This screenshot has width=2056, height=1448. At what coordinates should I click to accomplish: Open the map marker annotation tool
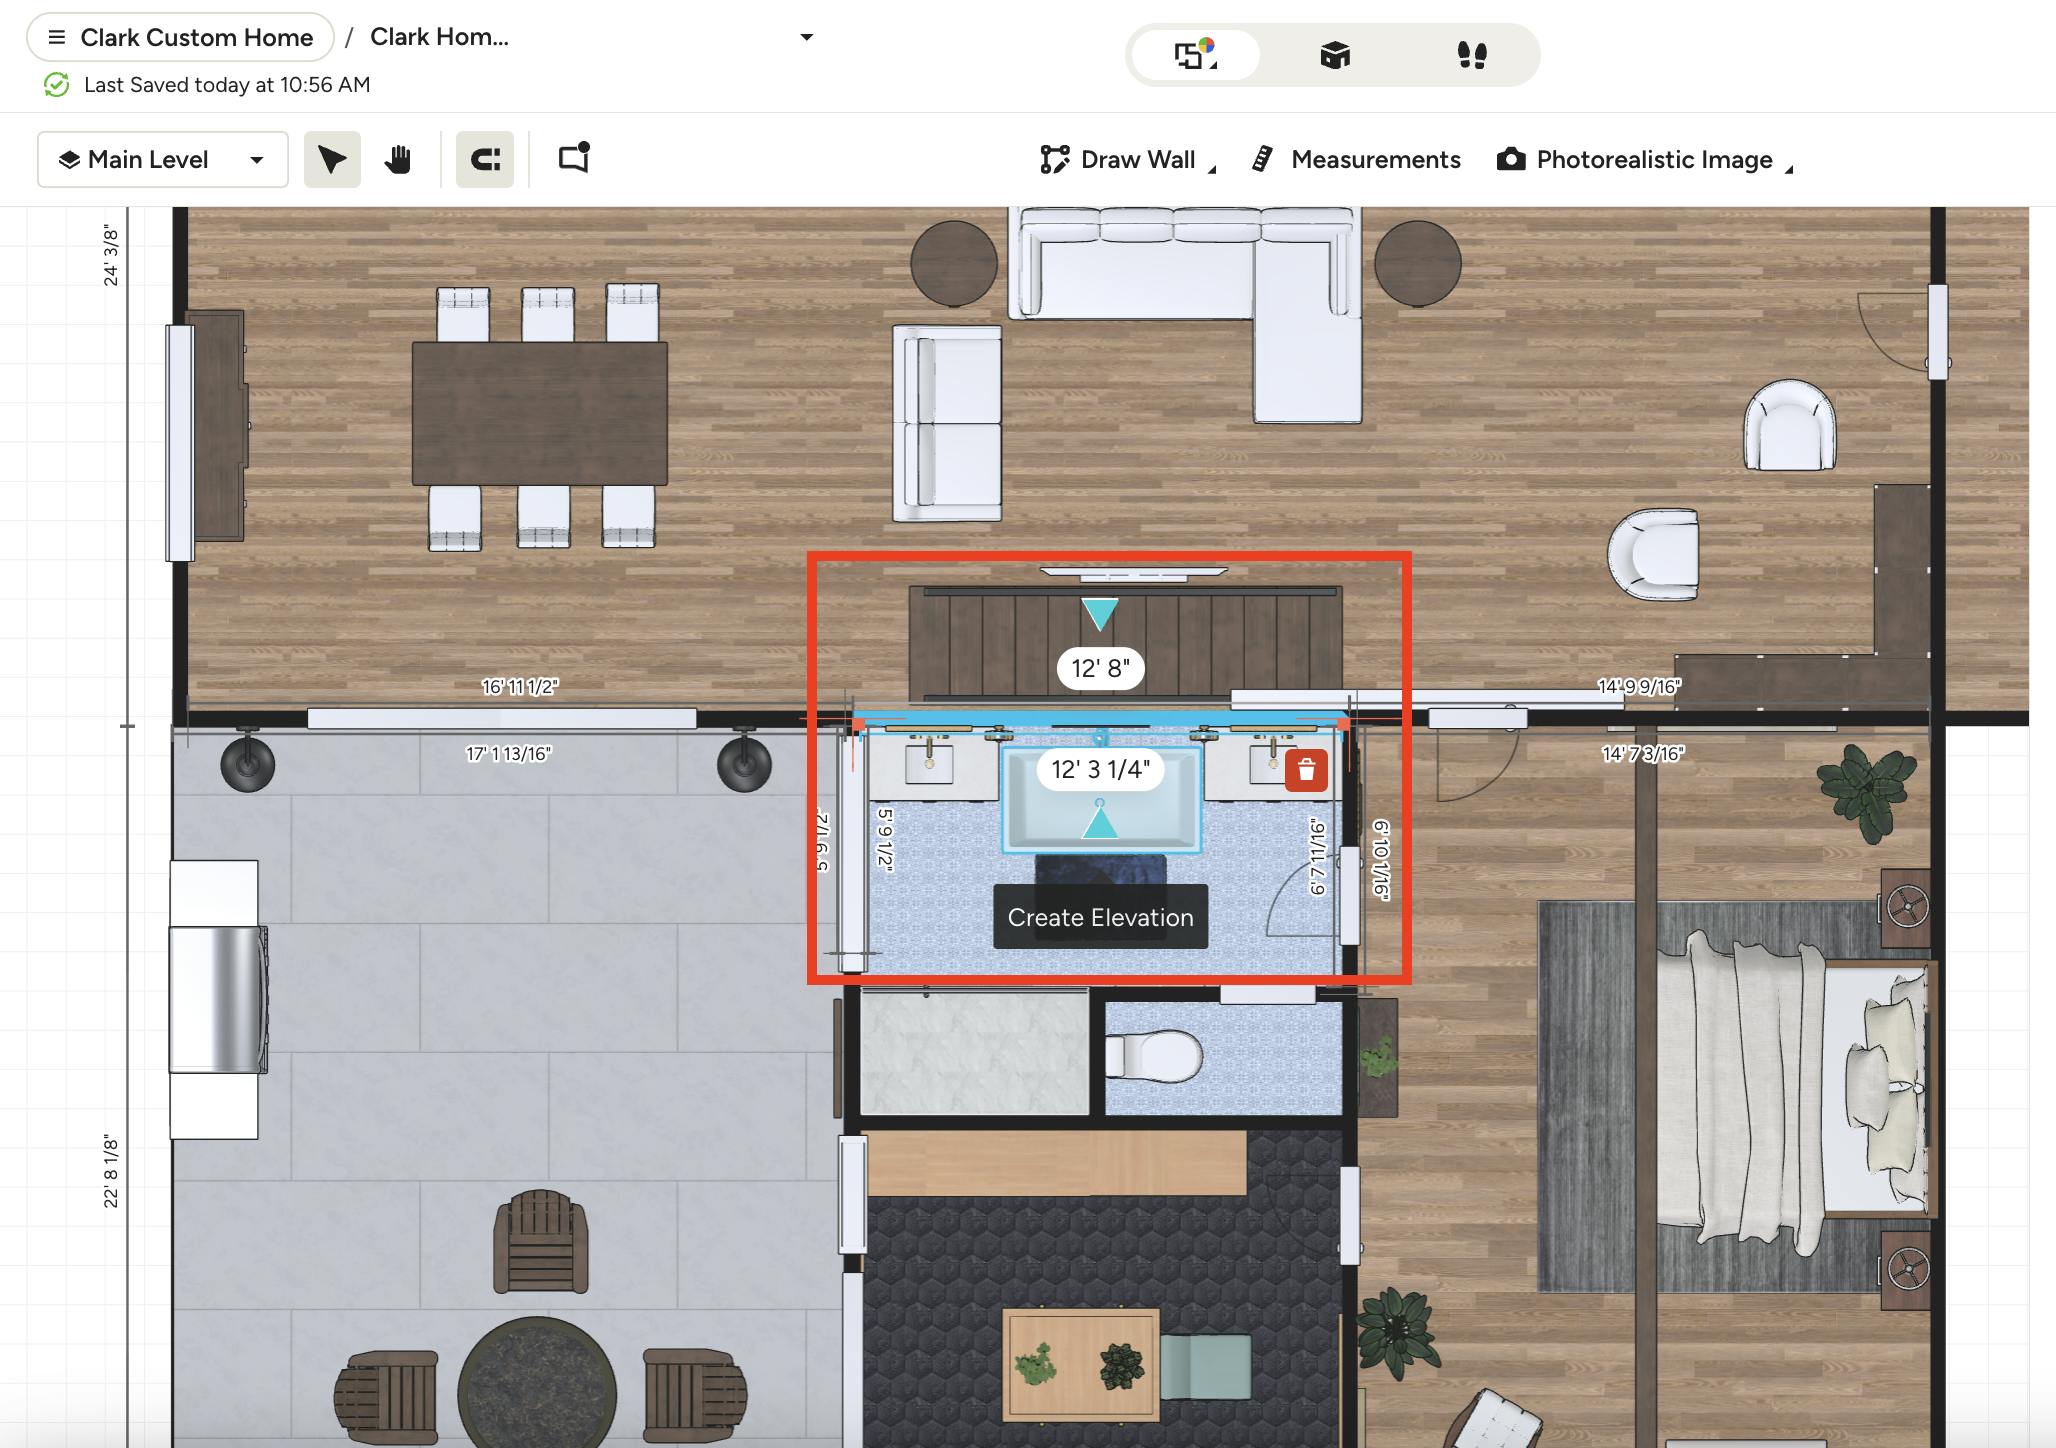click(572, 158)
